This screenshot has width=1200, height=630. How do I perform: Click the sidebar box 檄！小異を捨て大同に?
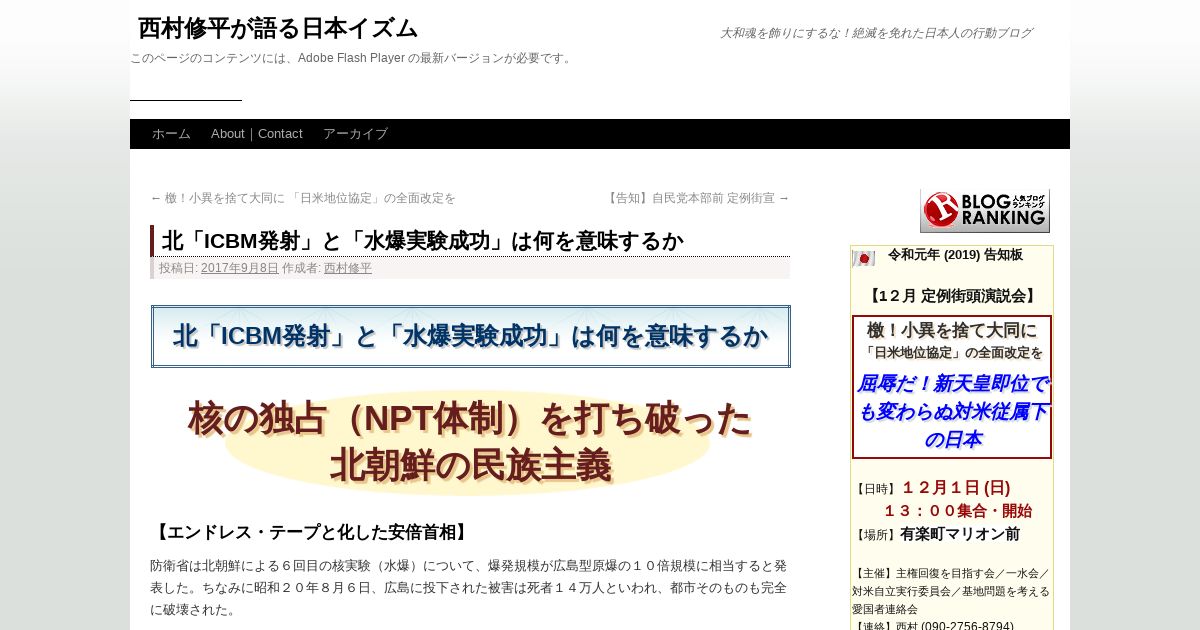pyautogui.click(x=952, y=387)
